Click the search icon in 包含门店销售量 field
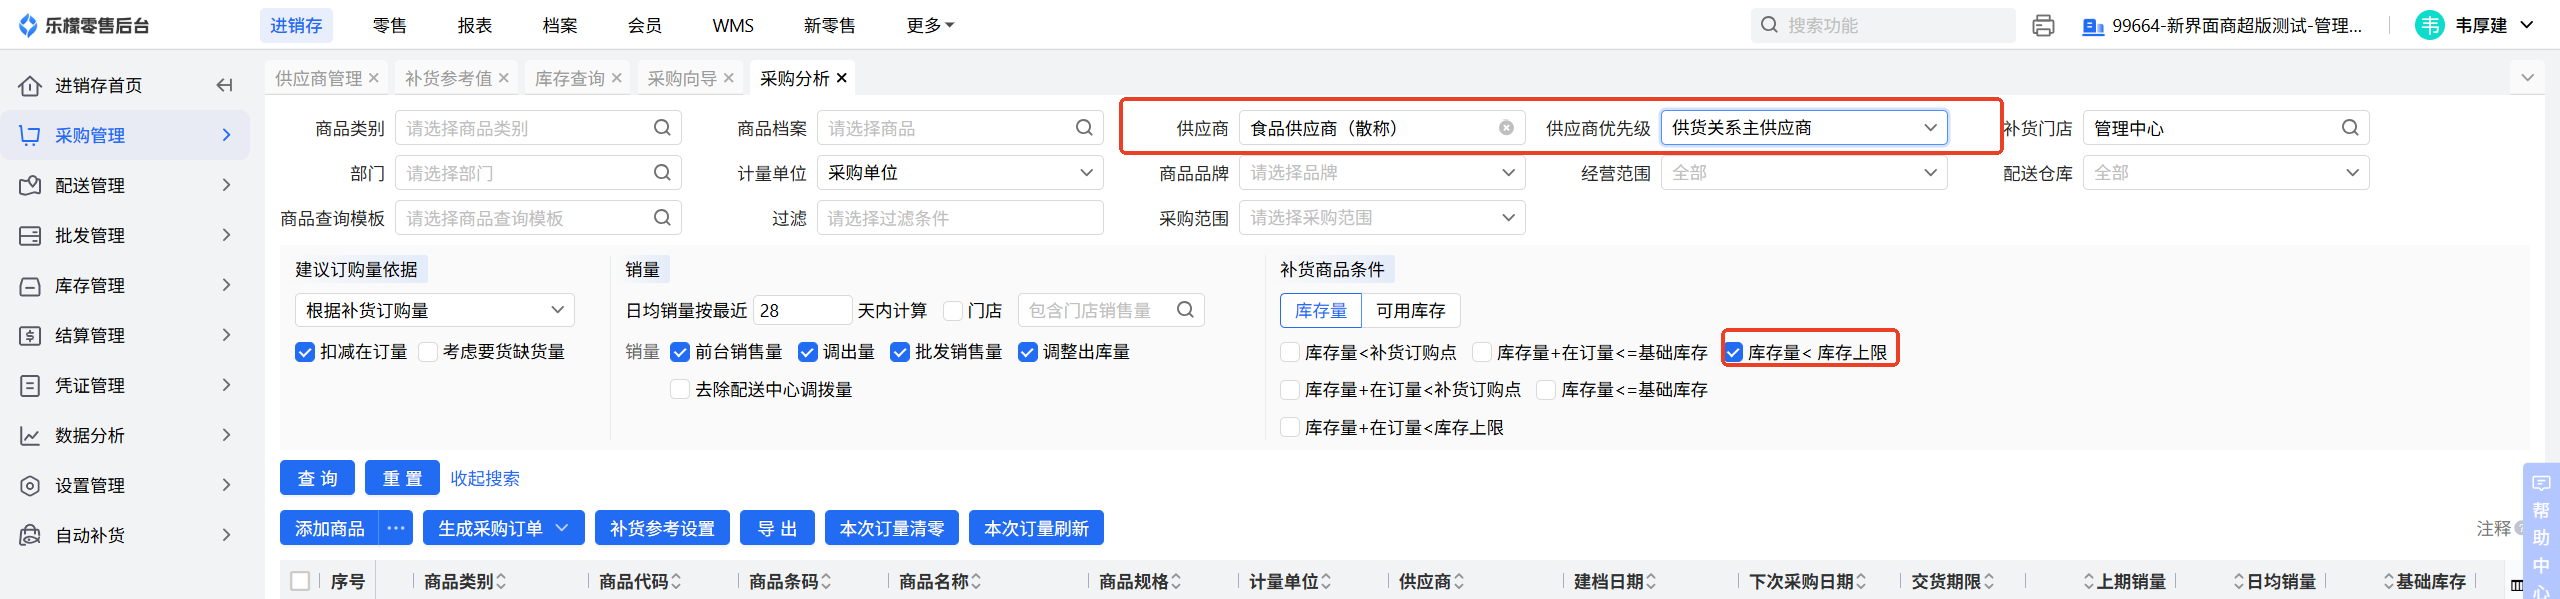This screenshot has width=2560, height=599. [1185, 310]
